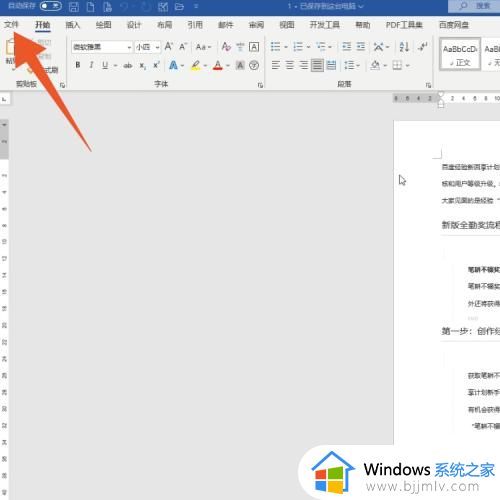Switch to the 引用 (References) tab
Screen dimensions: 500x500
[x=195, y=25]
